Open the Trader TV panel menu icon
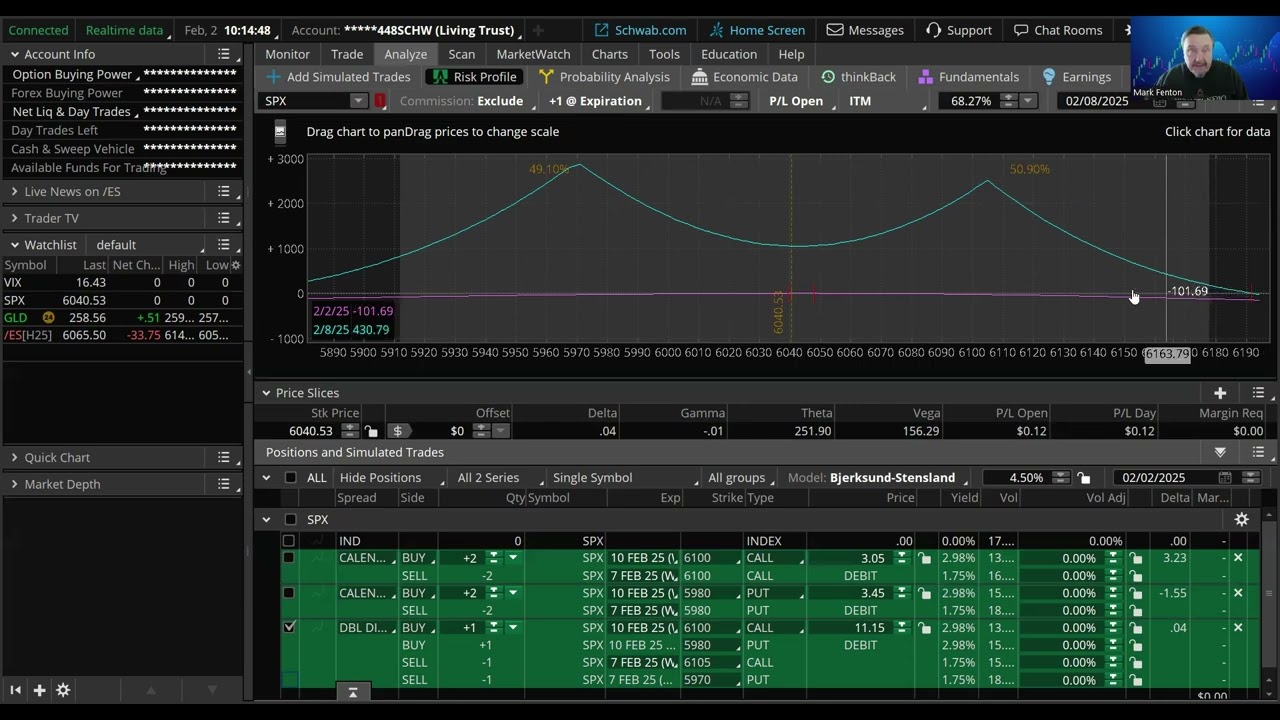The height and width of the screenshot is (720, 1280). pos(224,218)
